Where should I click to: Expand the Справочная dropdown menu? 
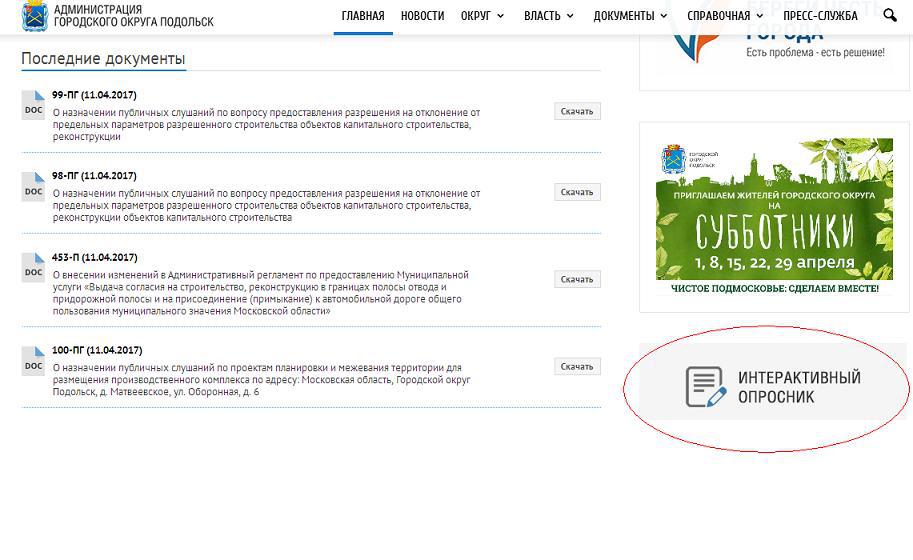tap(725, 16)
